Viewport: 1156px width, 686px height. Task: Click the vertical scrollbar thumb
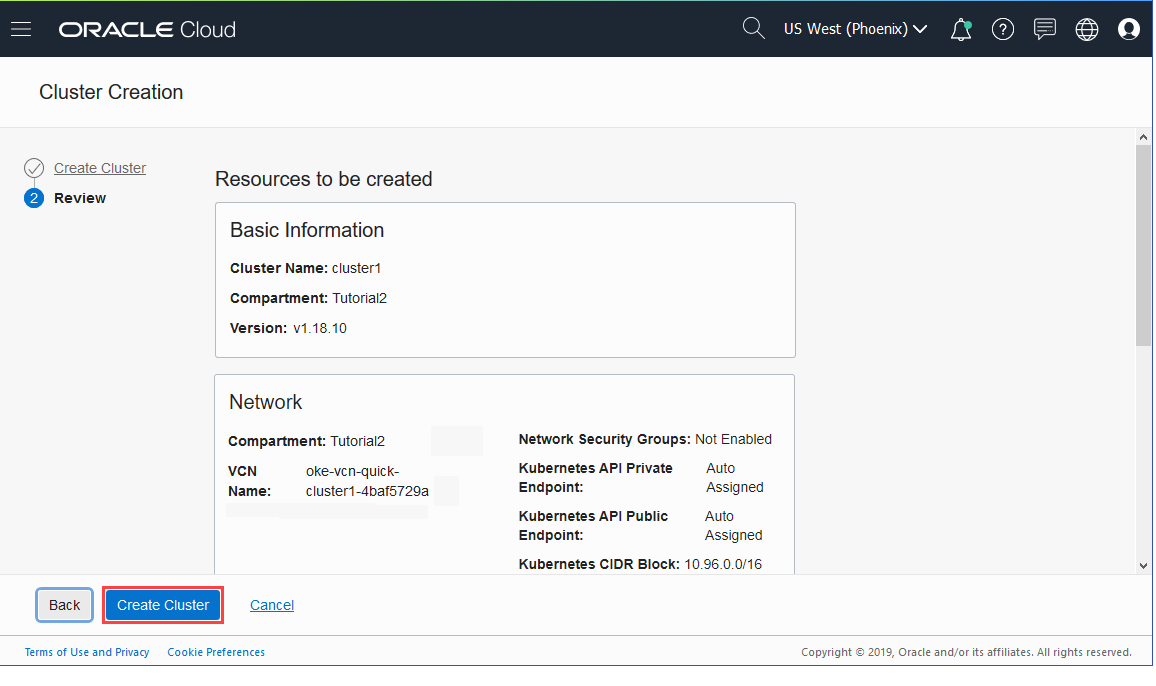(1144, 245)
